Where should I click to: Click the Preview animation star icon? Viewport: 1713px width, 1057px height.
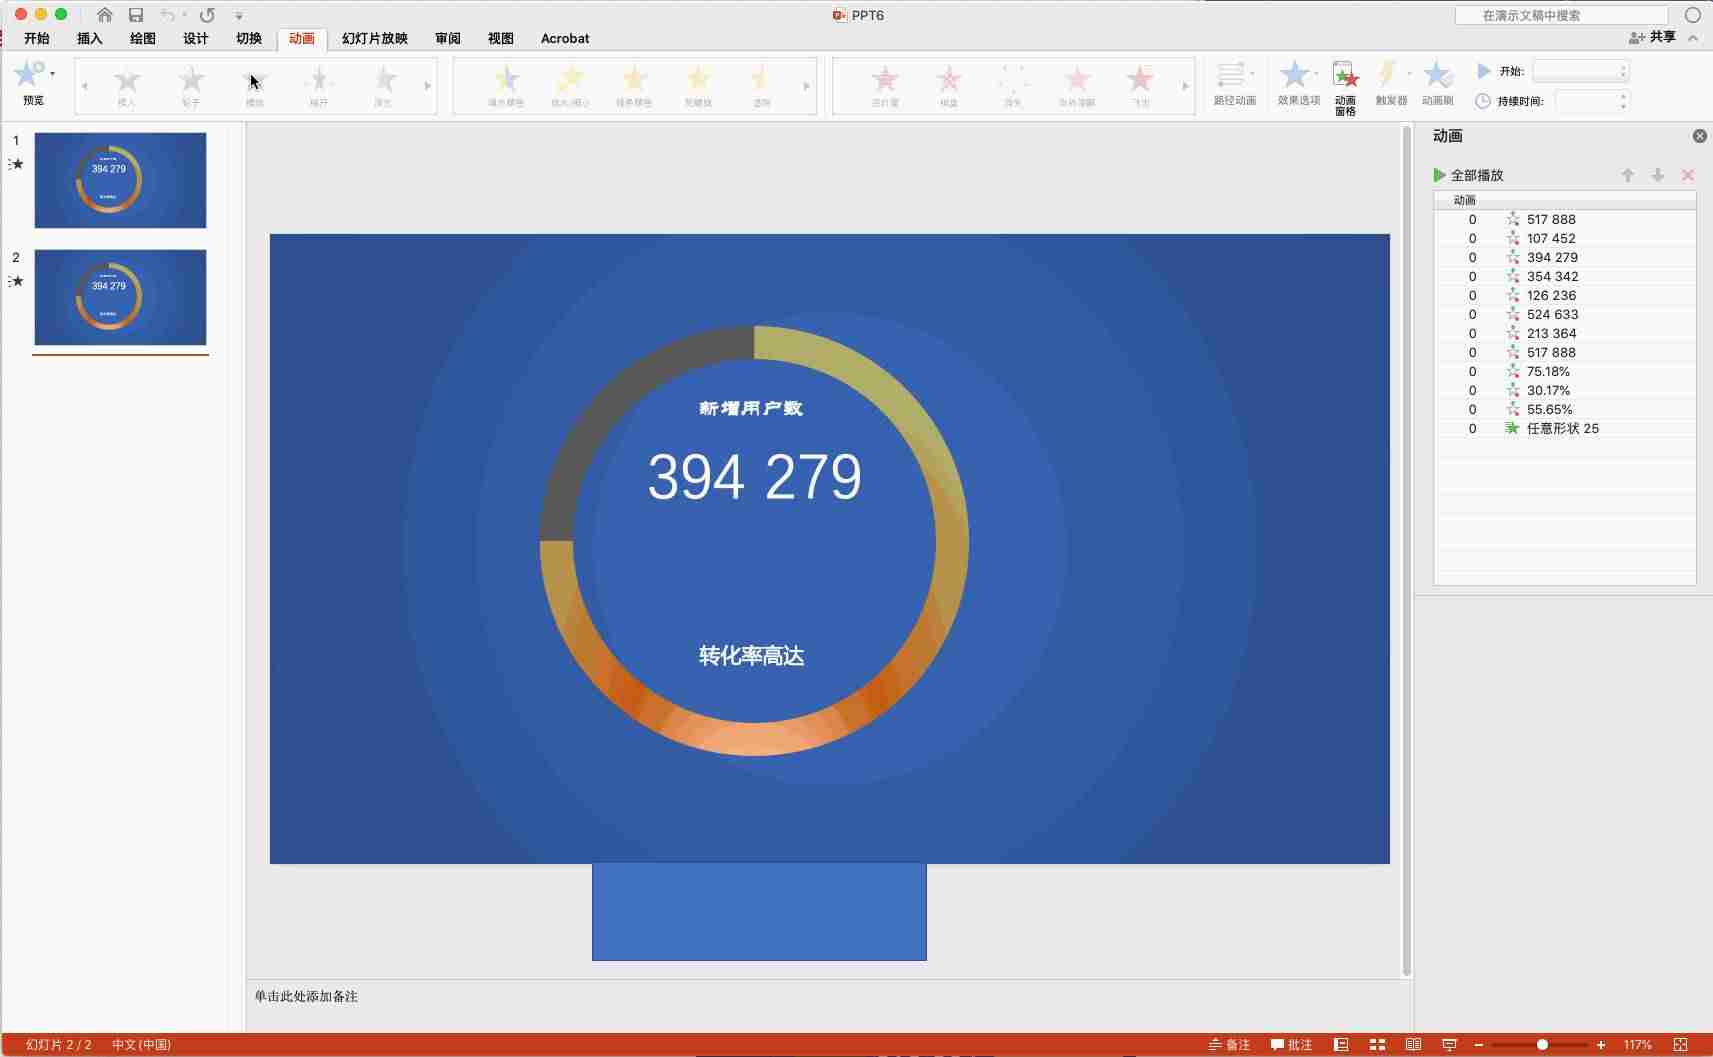click(x=30, y=74)
